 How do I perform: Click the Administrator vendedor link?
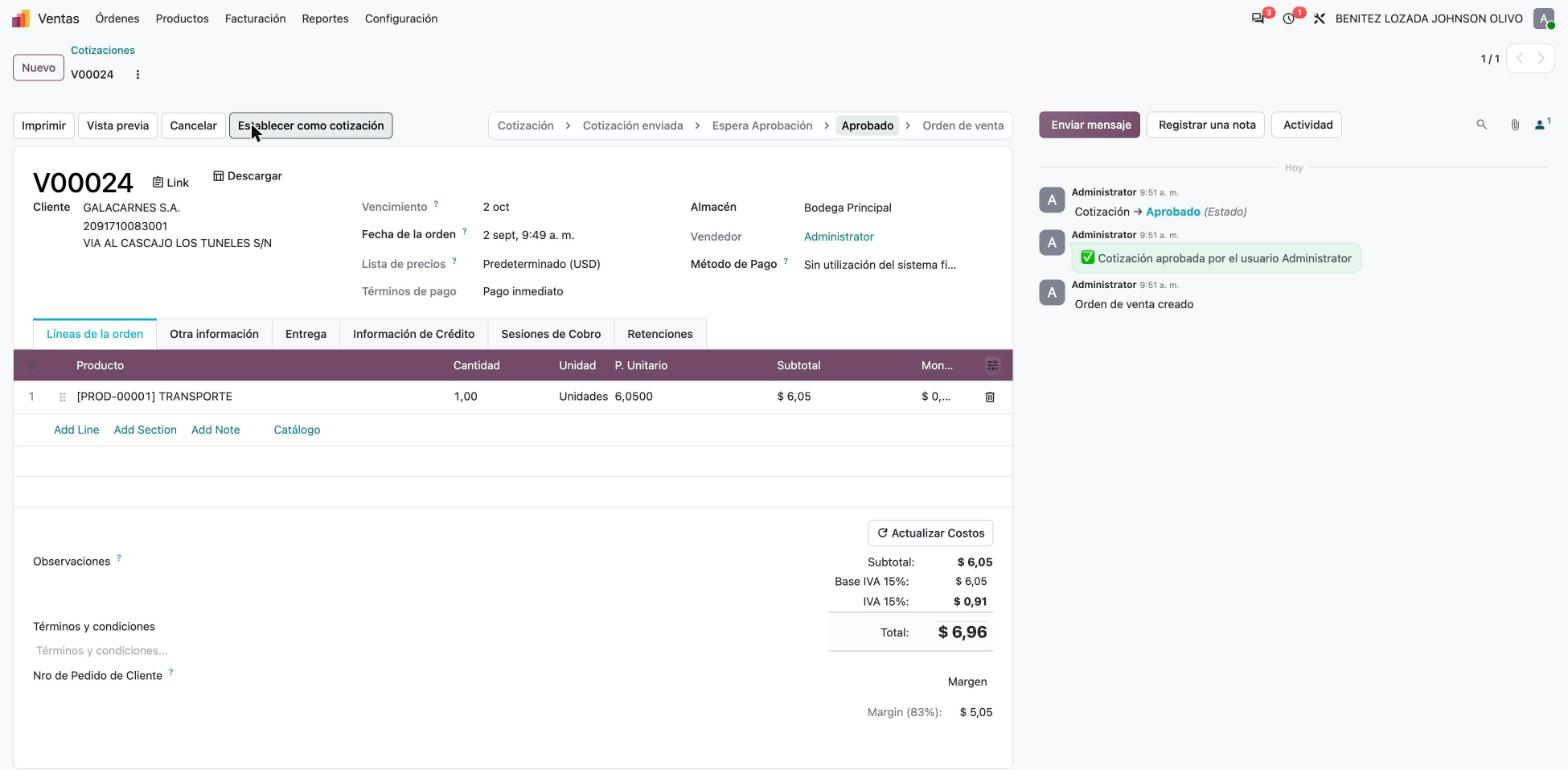[x=839, y=237]
